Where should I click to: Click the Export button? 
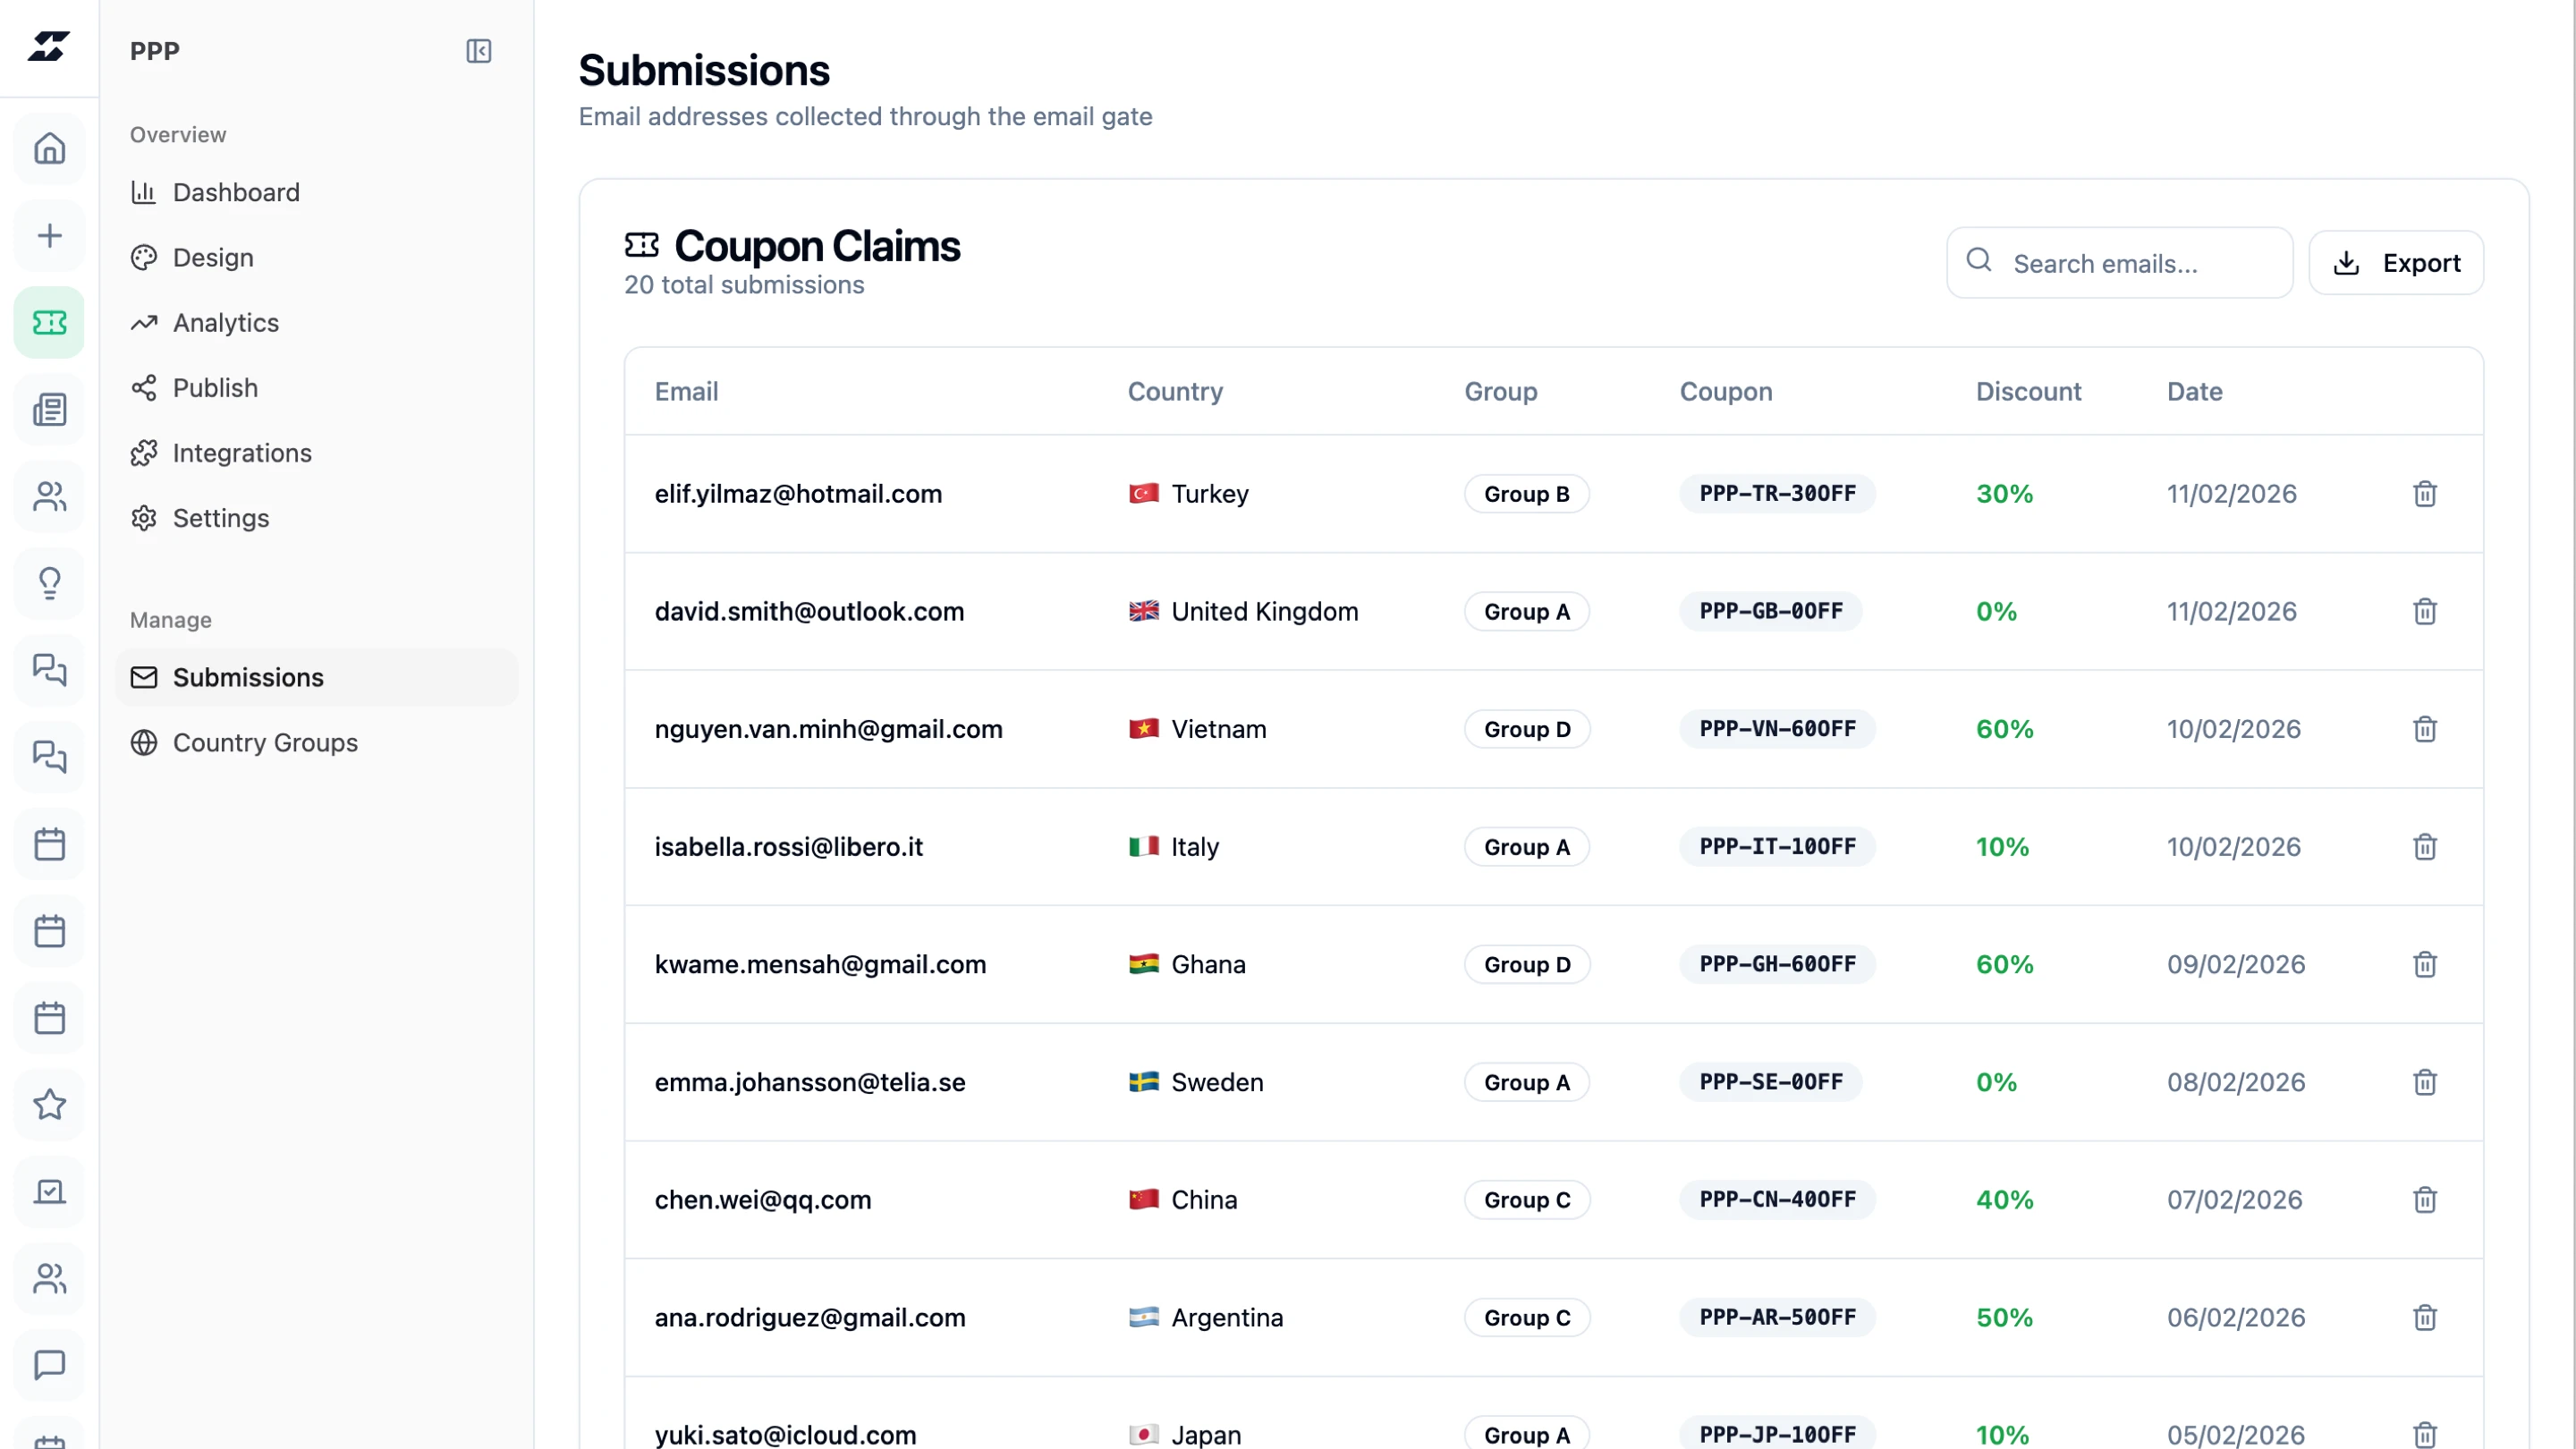[2396, 263]
